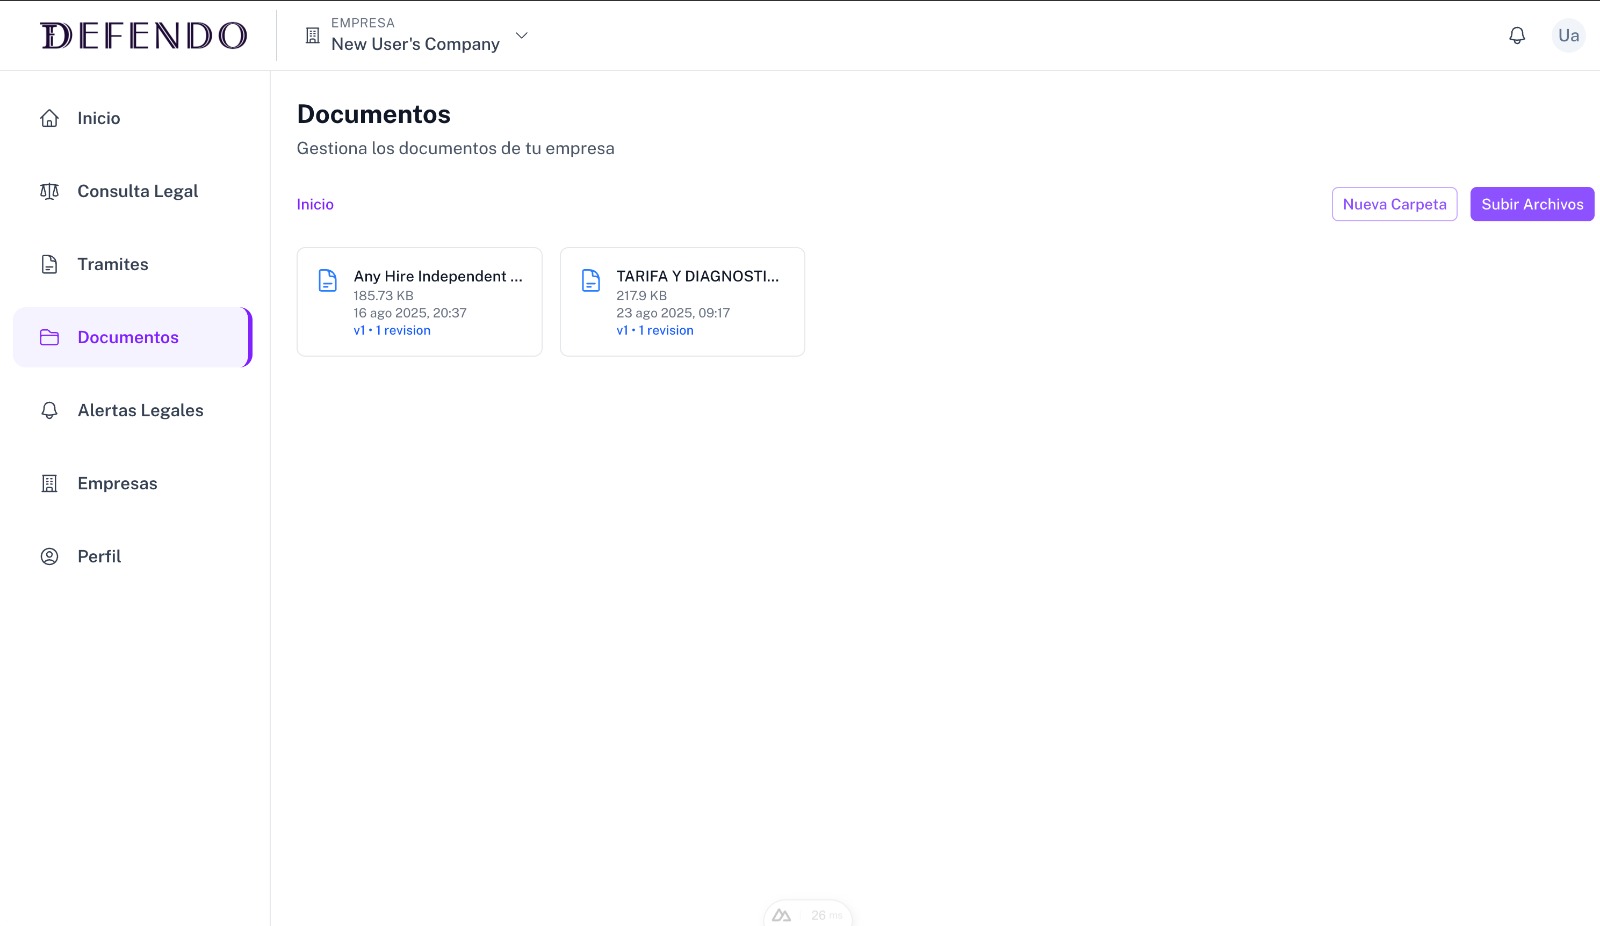Click the TARIFA Y DIAGNOSTI document icon
The height and width of the screenshot is (926, 1600).
tap(590, 281)
